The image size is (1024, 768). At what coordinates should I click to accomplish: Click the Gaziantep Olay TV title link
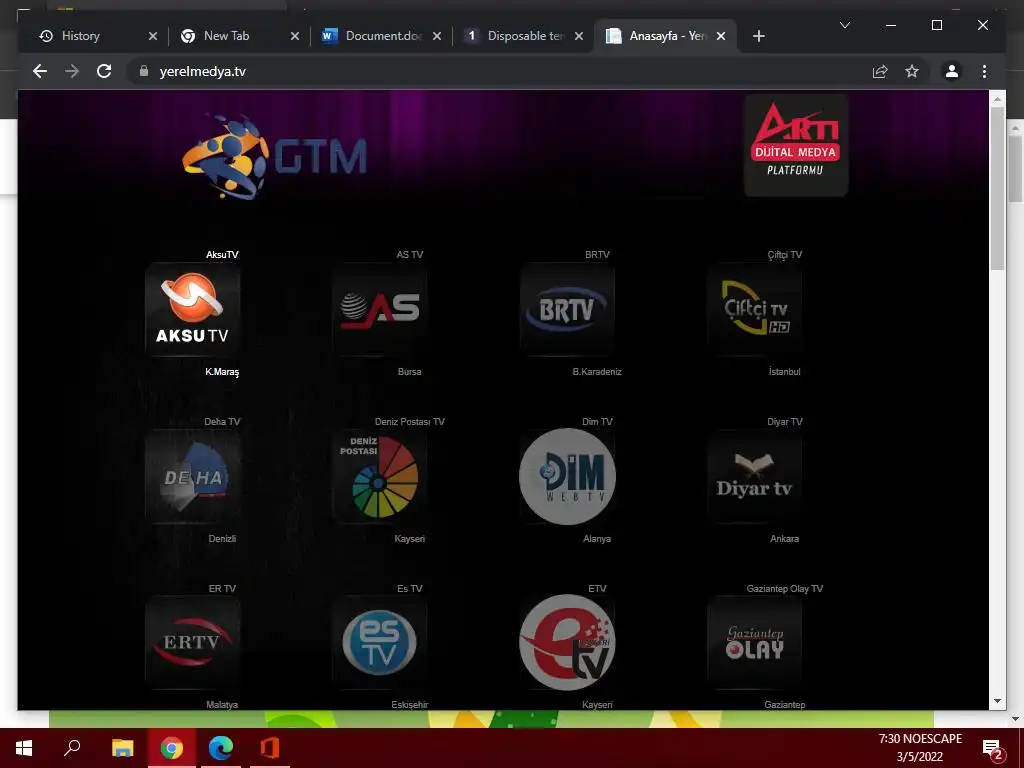click(784, 588)
